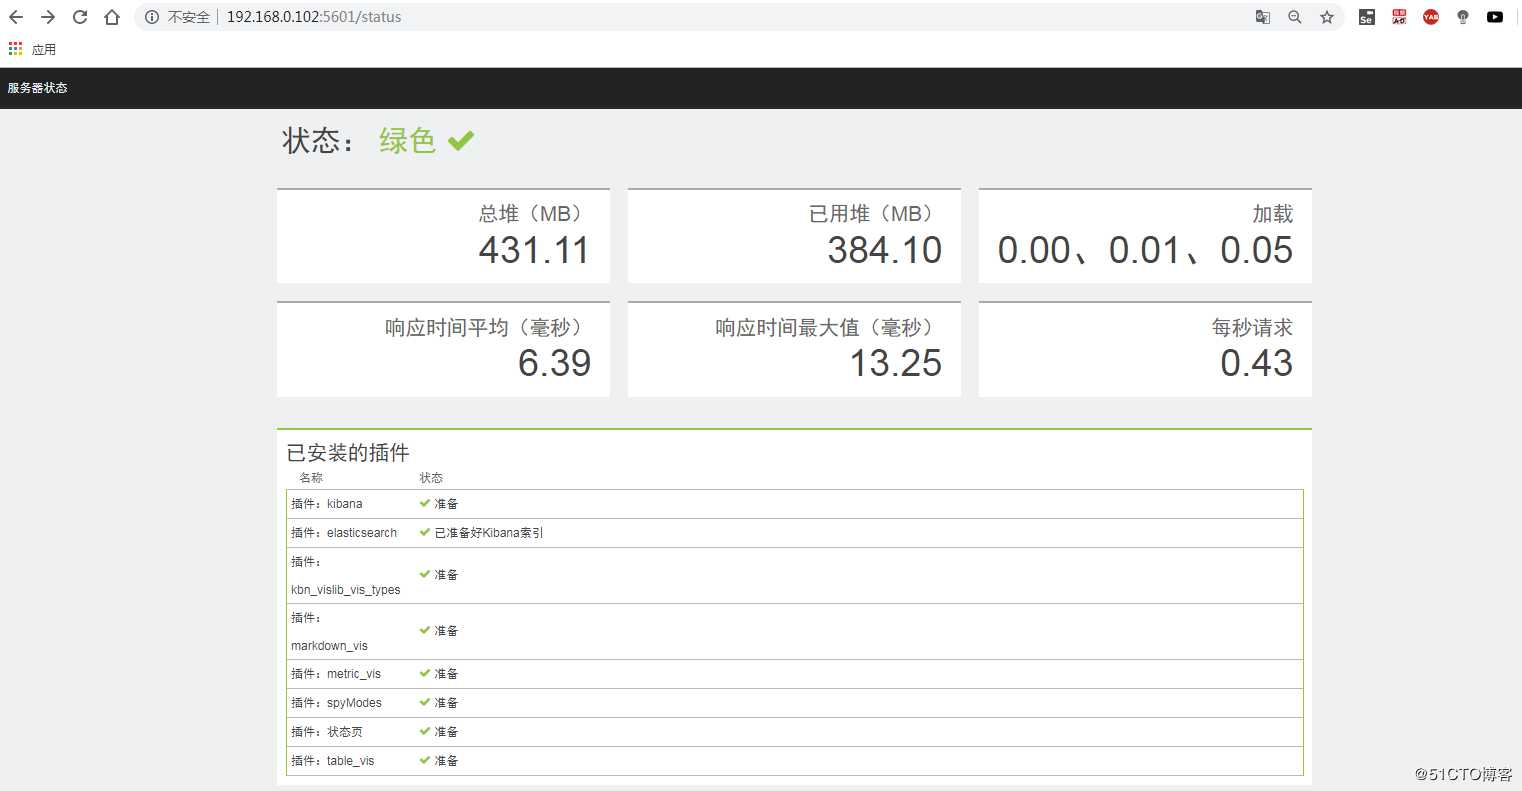1522x791 pixels.
Task: Select the 插件: metric_vis row name
Action: point(336,674)
